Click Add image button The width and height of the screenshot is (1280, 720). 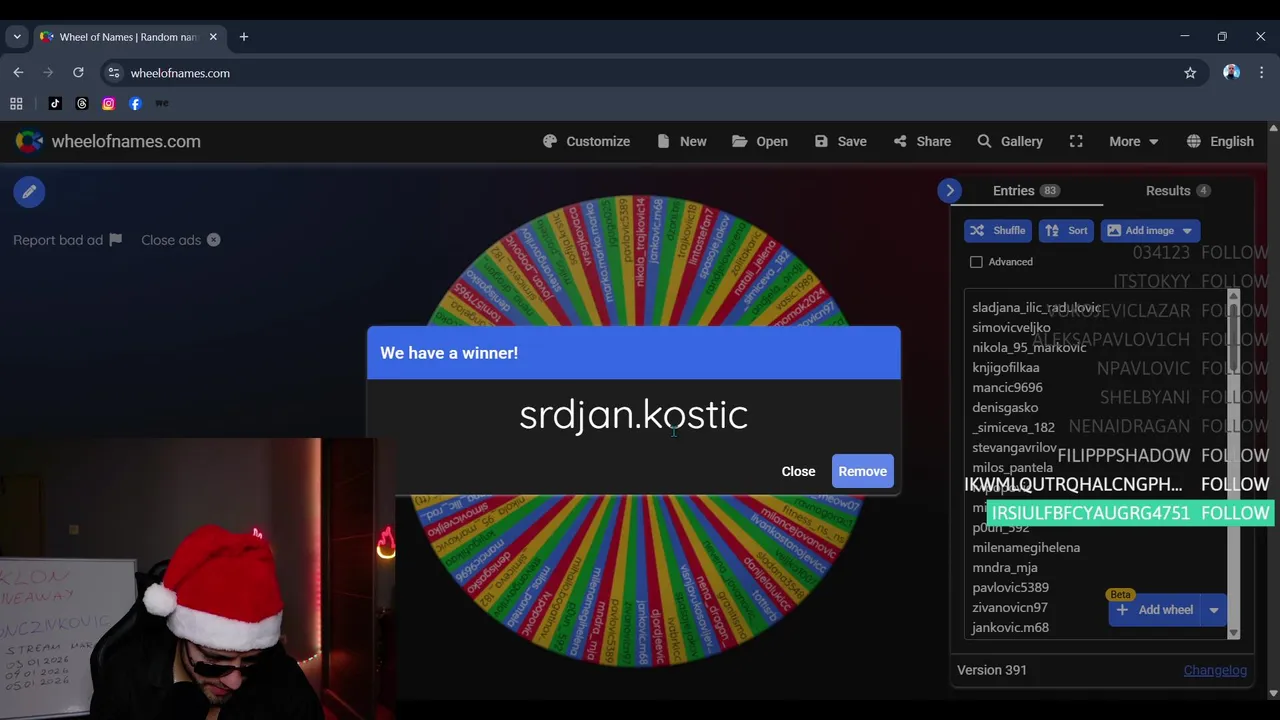(1141, 230)
